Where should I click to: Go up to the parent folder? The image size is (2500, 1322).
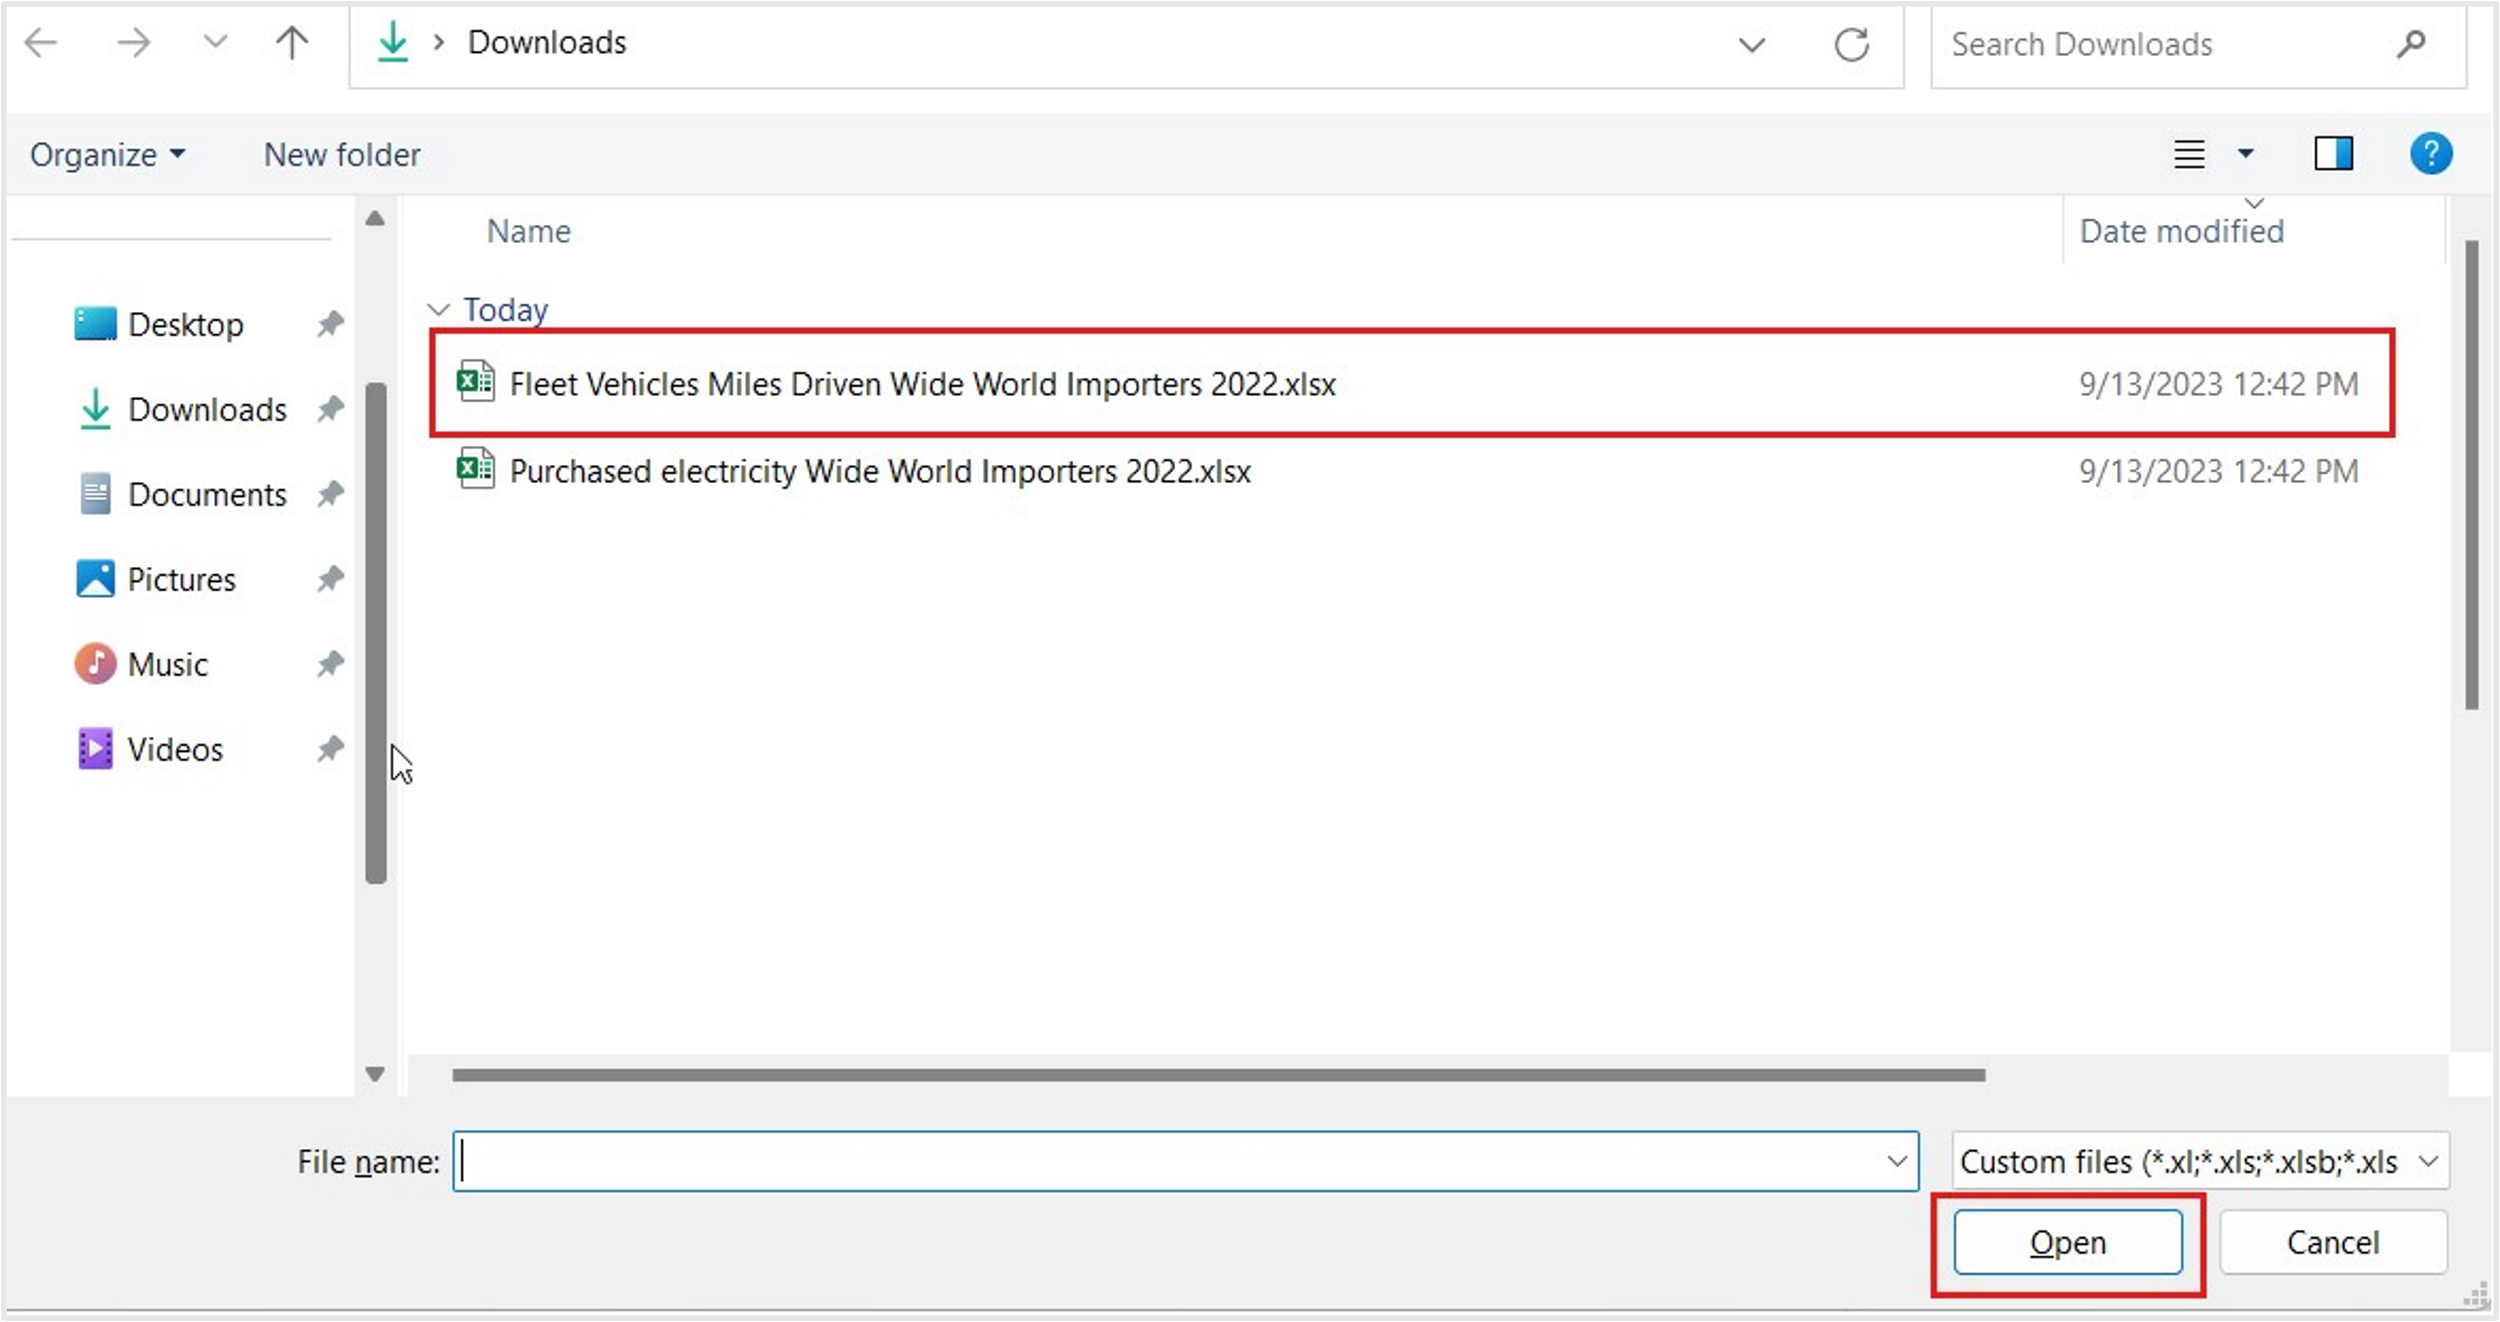point(290,42)
